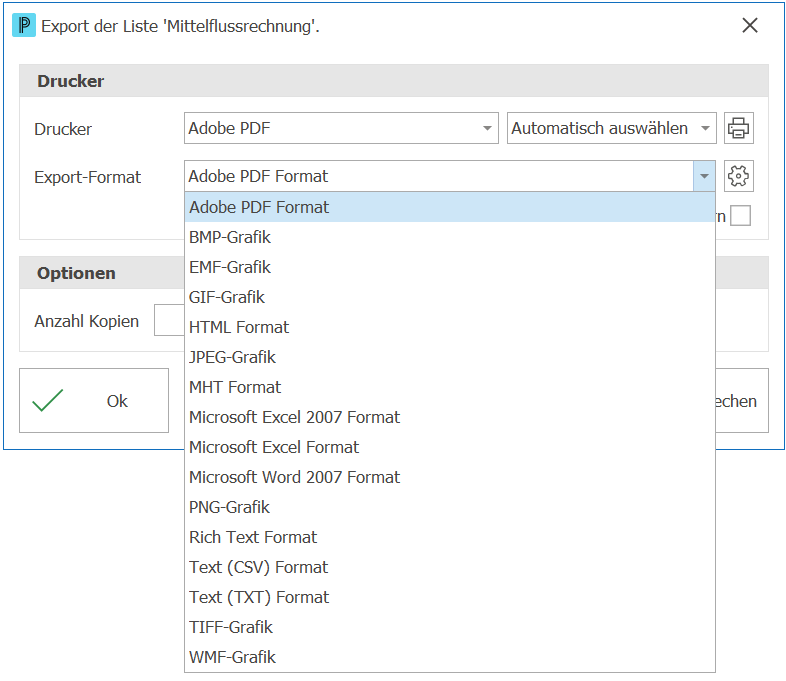This screenshot has height=681, width=786.
Task: Choose 'Text (CSV) Format' option
Action: 450,567
